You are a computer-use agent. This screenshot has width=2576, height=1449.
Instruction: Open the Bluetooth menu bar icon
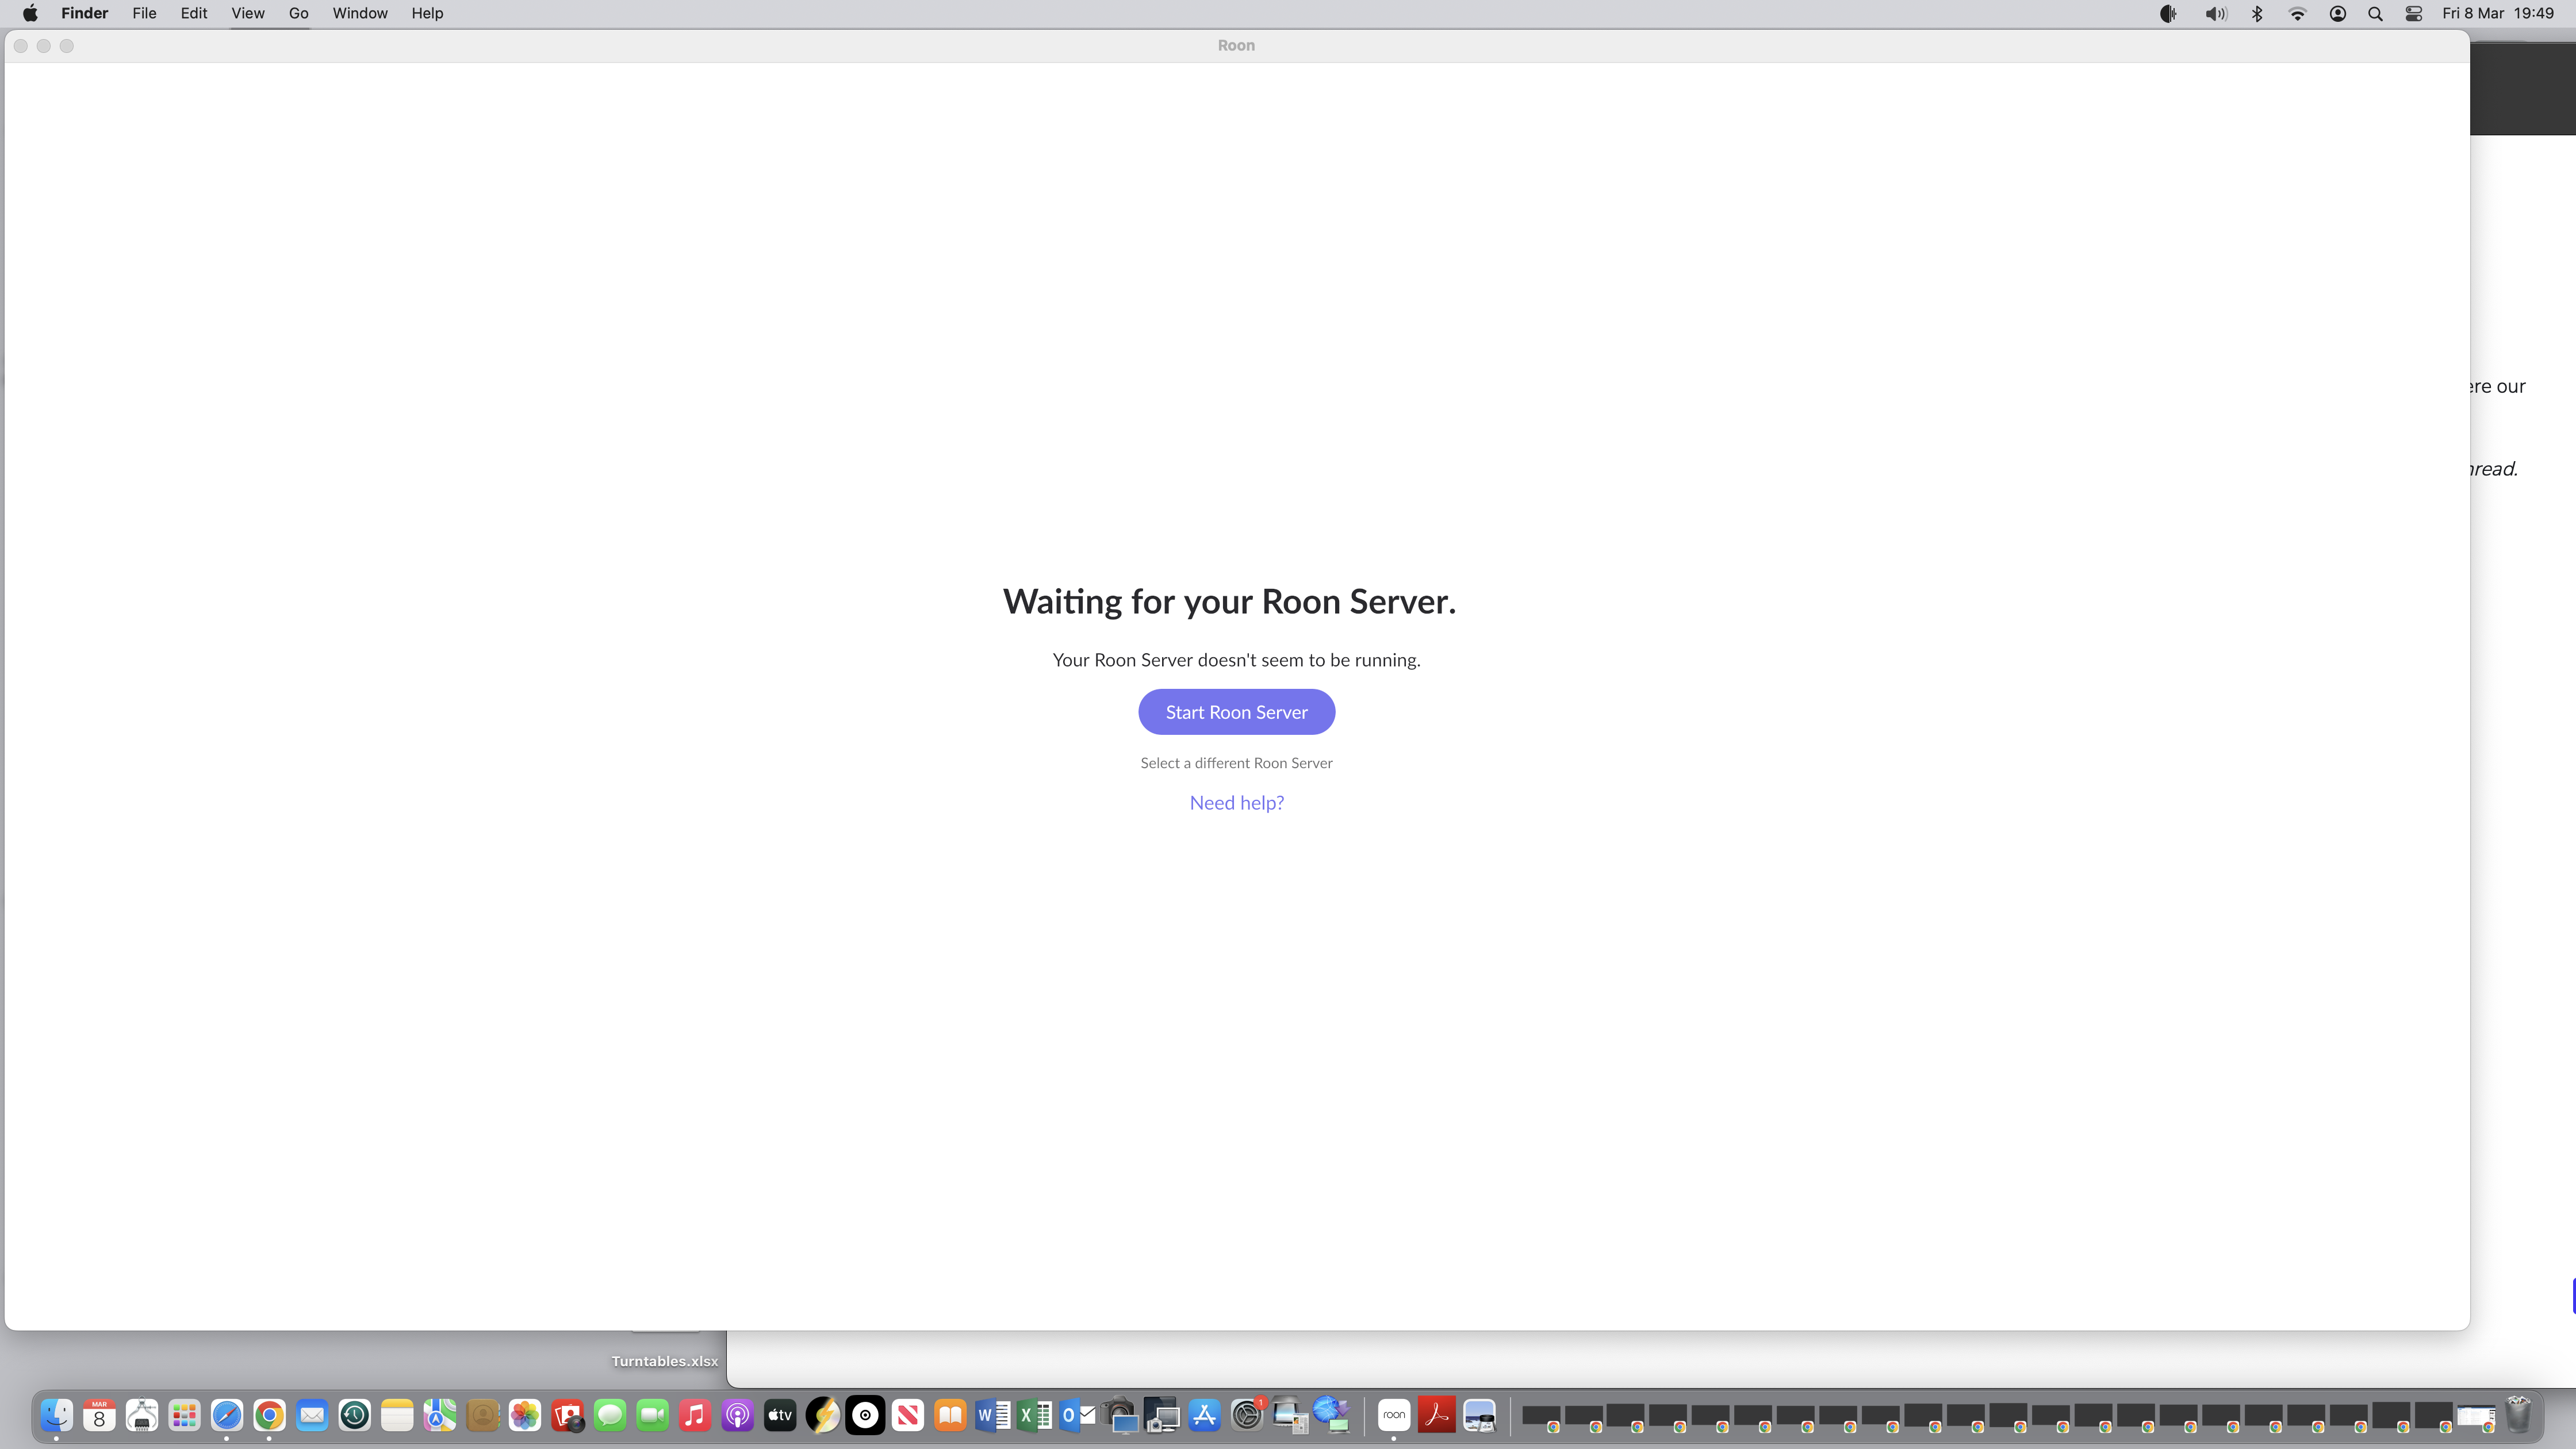tap(2257, 13)
